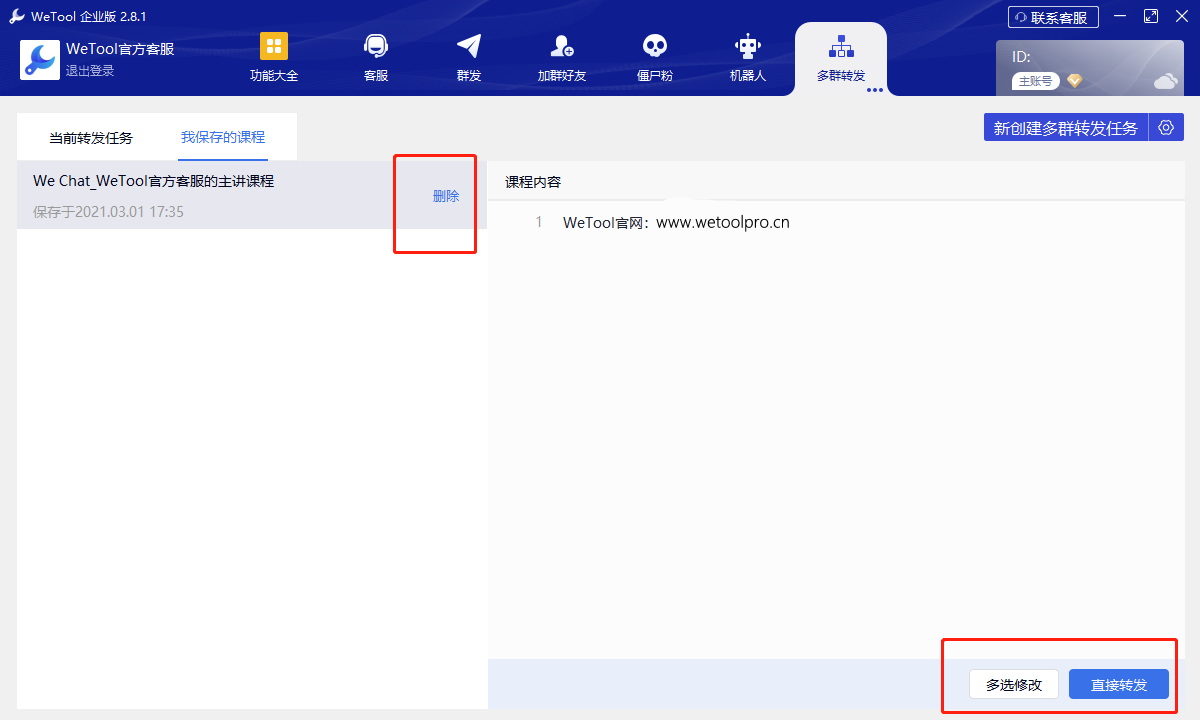1200x720 pixels.
Task: Switch to the 当前转发任务 tab
Action: 91,138
